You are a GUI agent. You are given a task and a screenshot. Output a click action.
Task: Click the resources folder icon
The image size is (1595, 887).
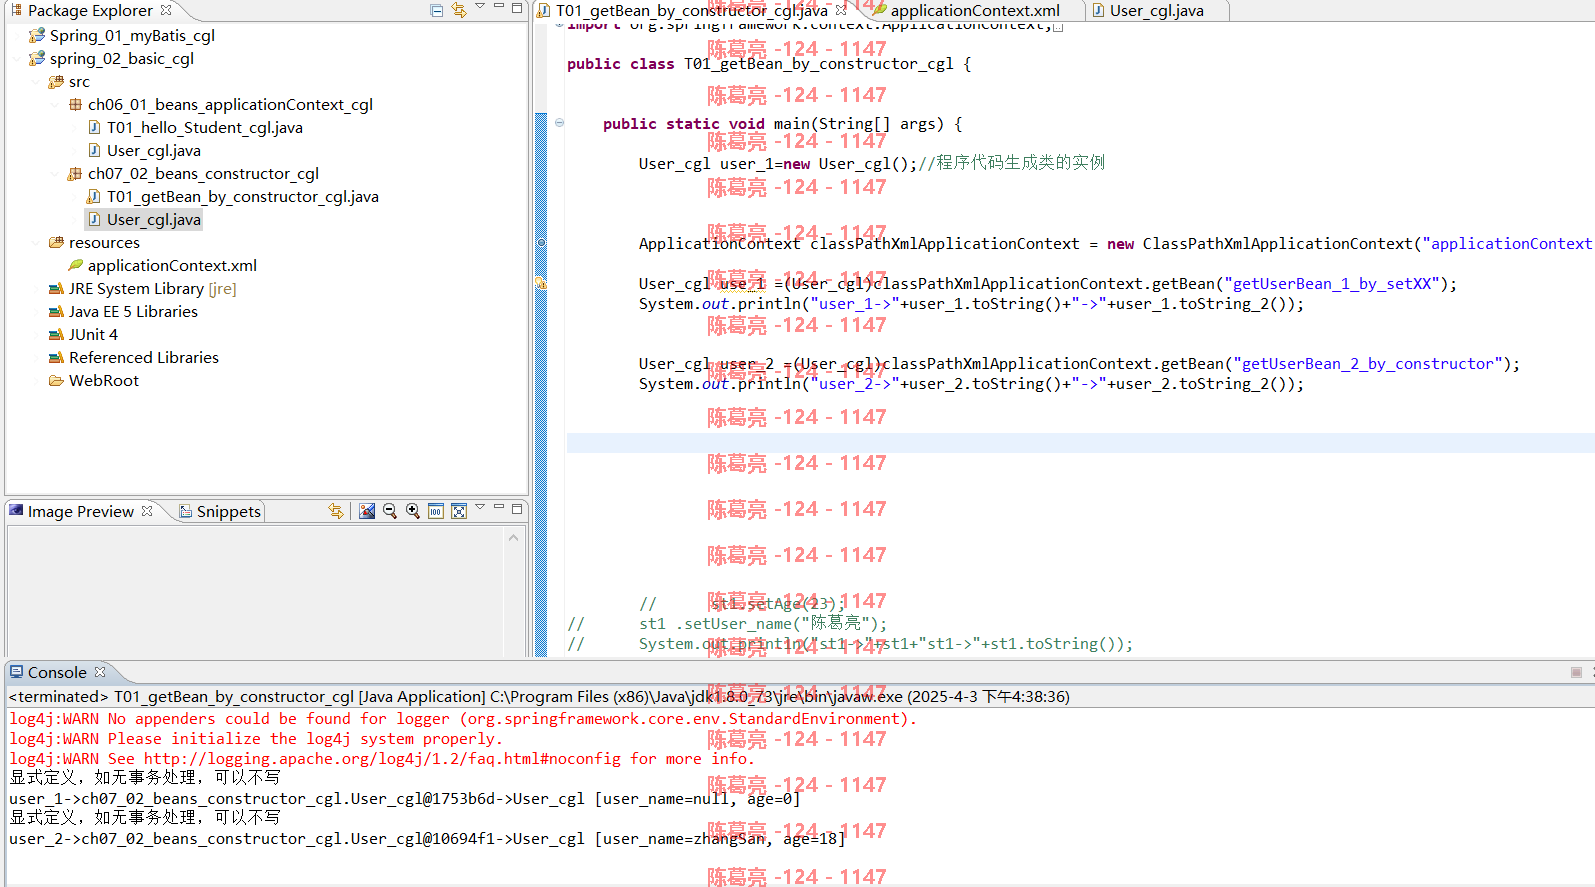pyautogui.click(x=56, y=243)
